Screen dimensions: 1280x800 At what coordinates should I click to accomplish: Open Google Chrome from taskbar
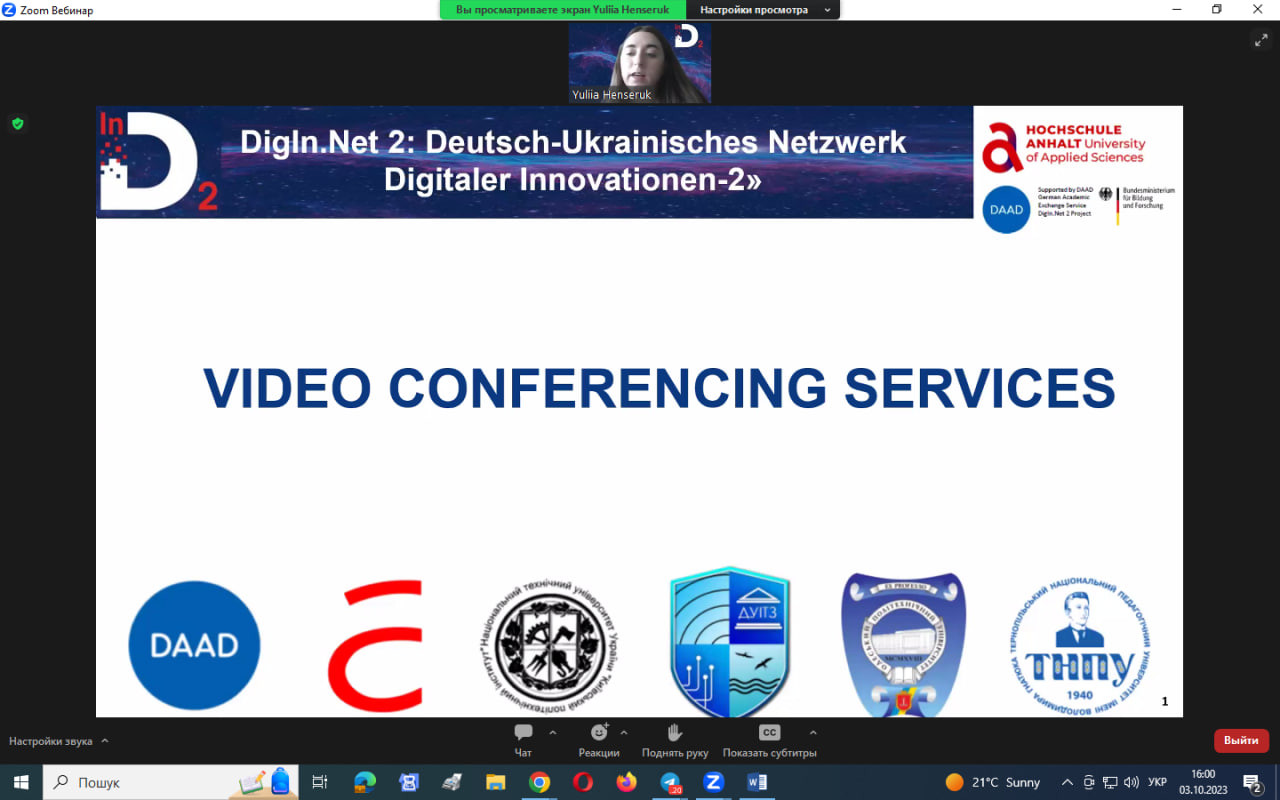click(539, 782)
